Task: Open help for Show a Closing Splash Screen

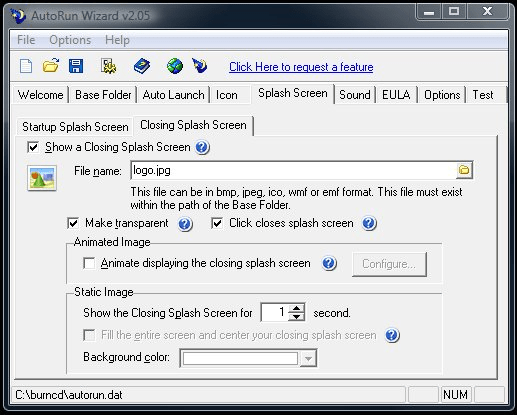Action: (x=202, y=147)
